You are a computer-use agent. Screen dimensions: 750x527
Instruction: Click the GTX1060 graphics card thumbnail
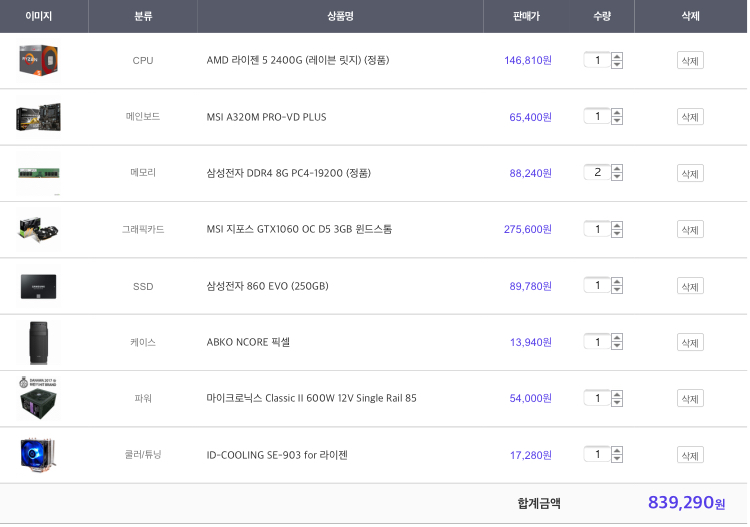tap(38, 229)
